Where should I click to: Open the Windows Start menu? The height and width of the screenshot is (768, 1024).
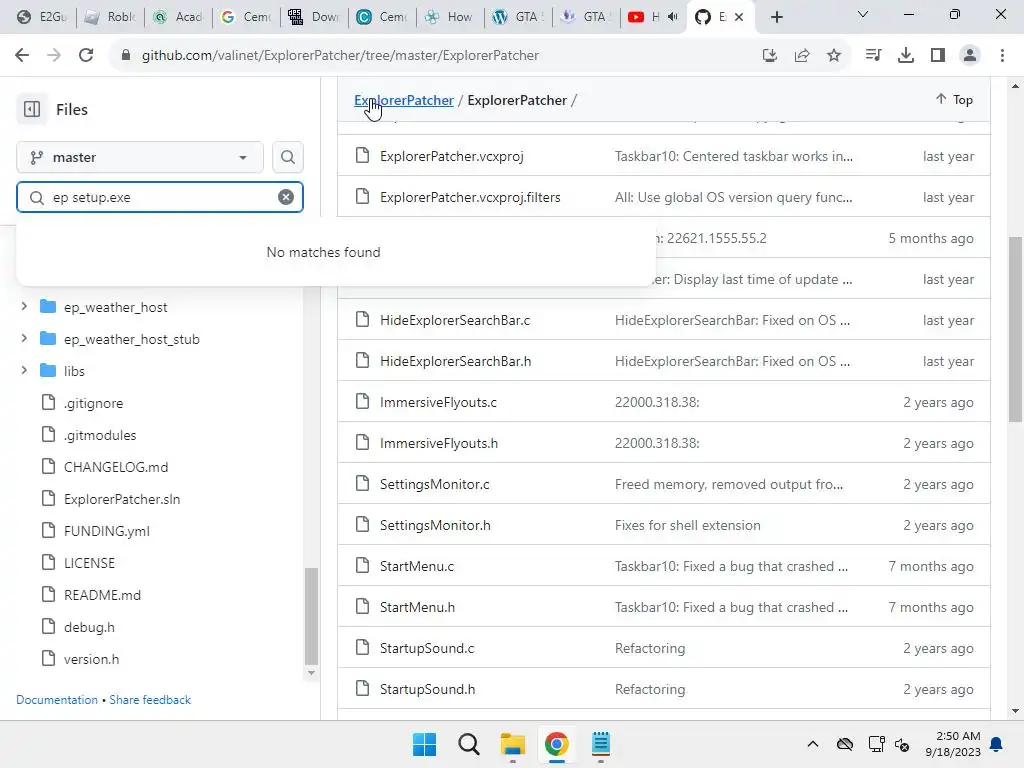424,744
